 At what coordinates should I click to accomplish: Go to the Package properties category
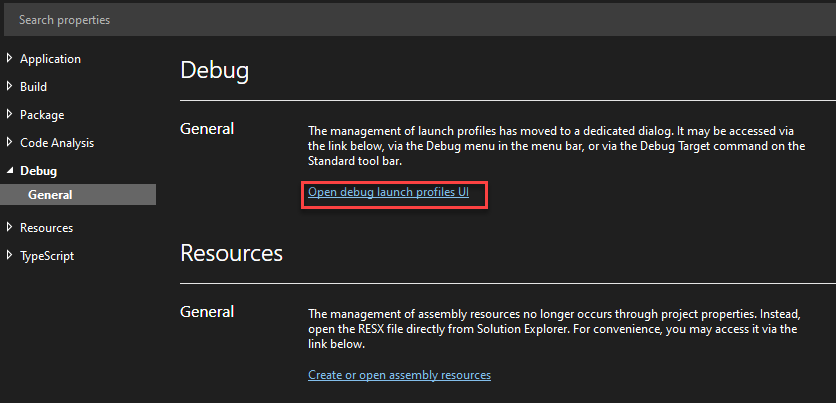point(42,115)
